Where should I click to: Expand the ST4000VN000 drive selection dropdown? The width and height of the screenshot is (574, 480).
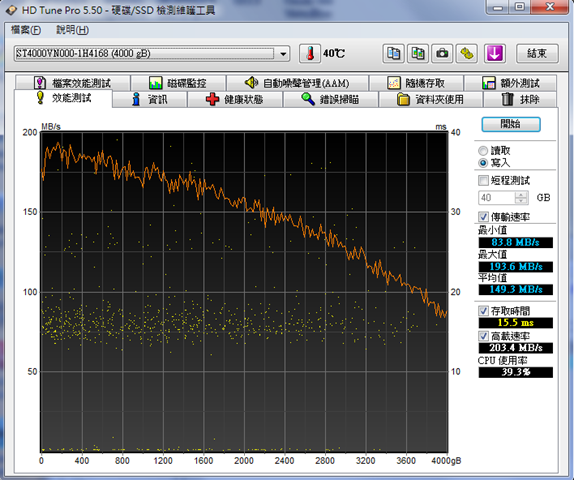point(283,54)
